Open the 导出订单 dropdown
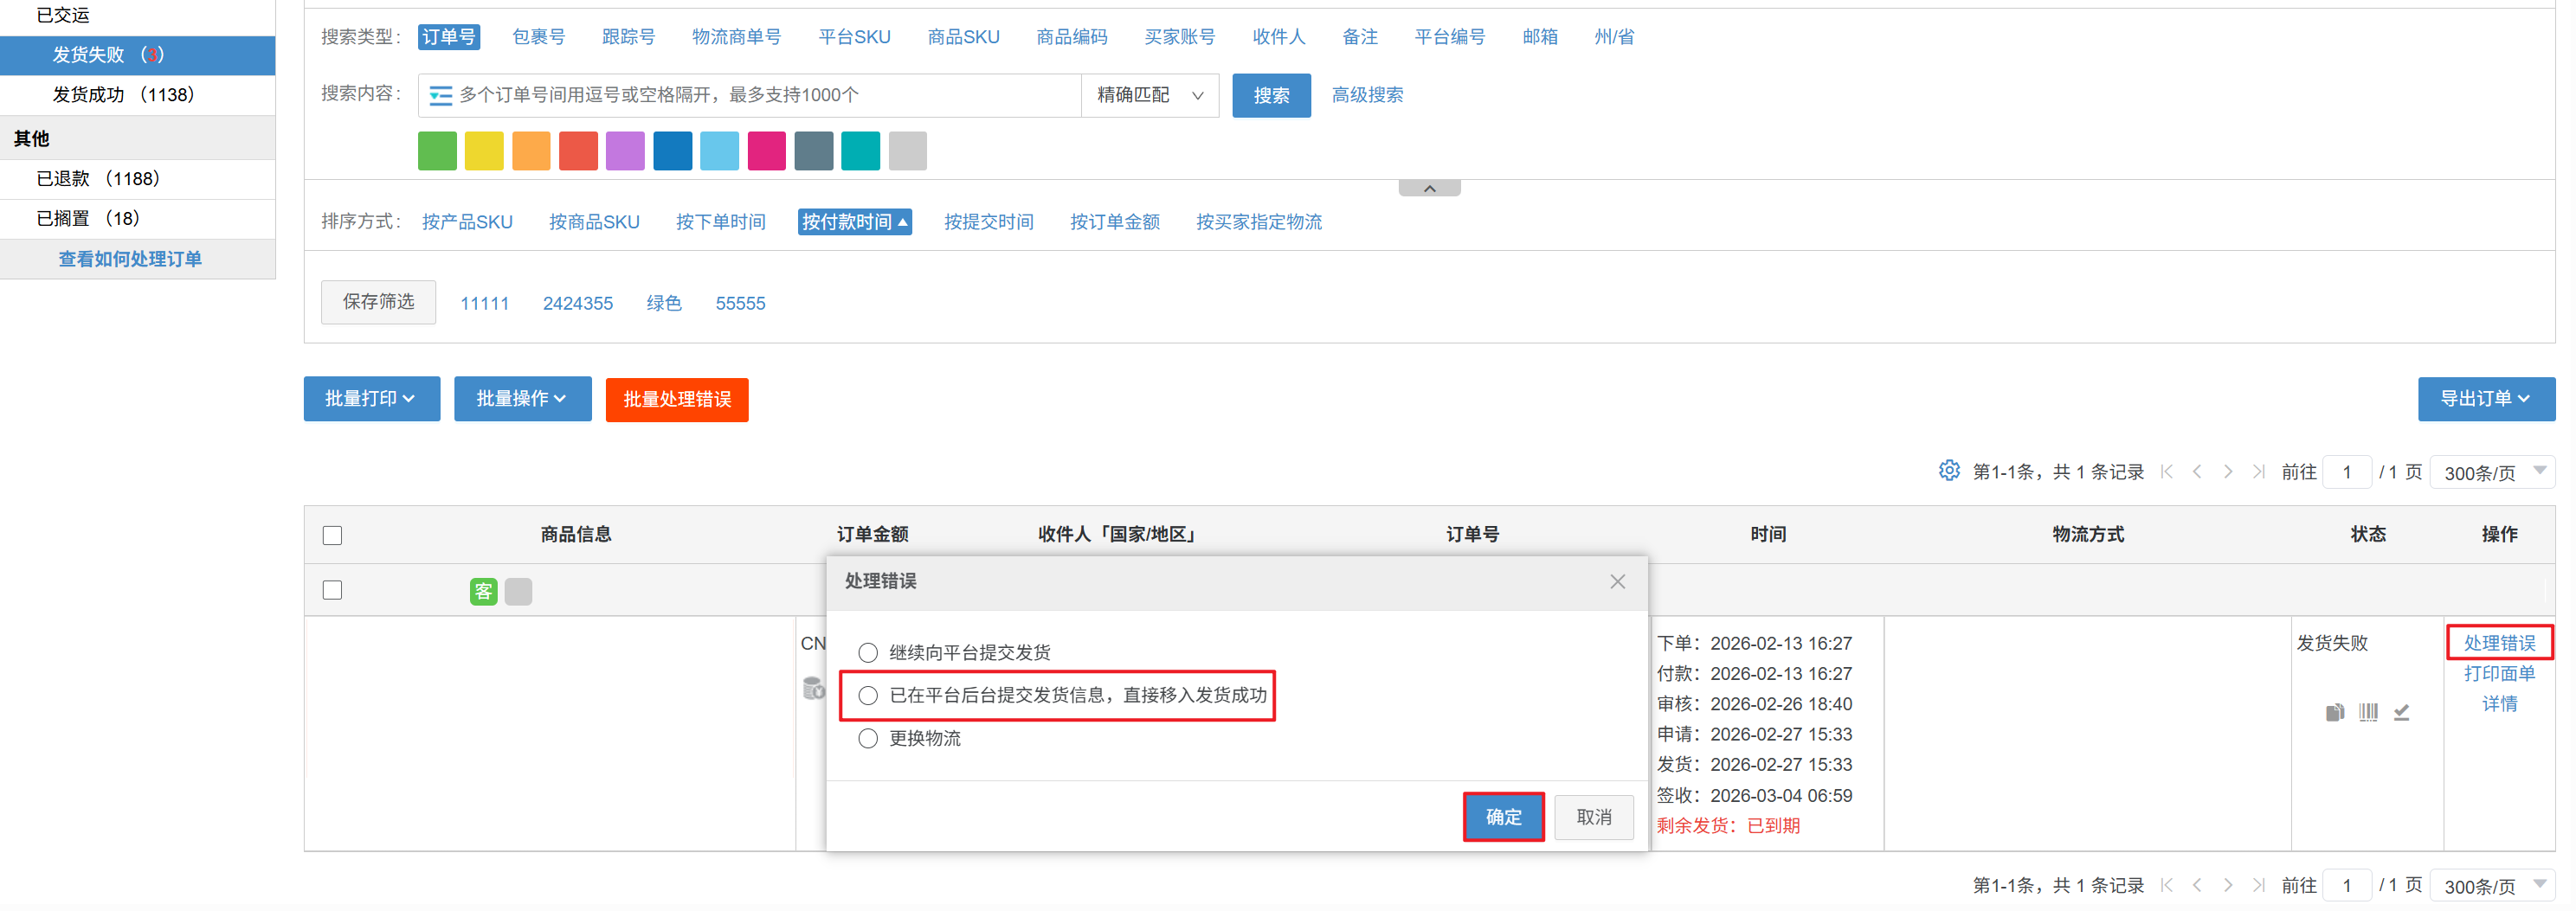Viewport: 2576px width, 911px height. [2485, 399]
